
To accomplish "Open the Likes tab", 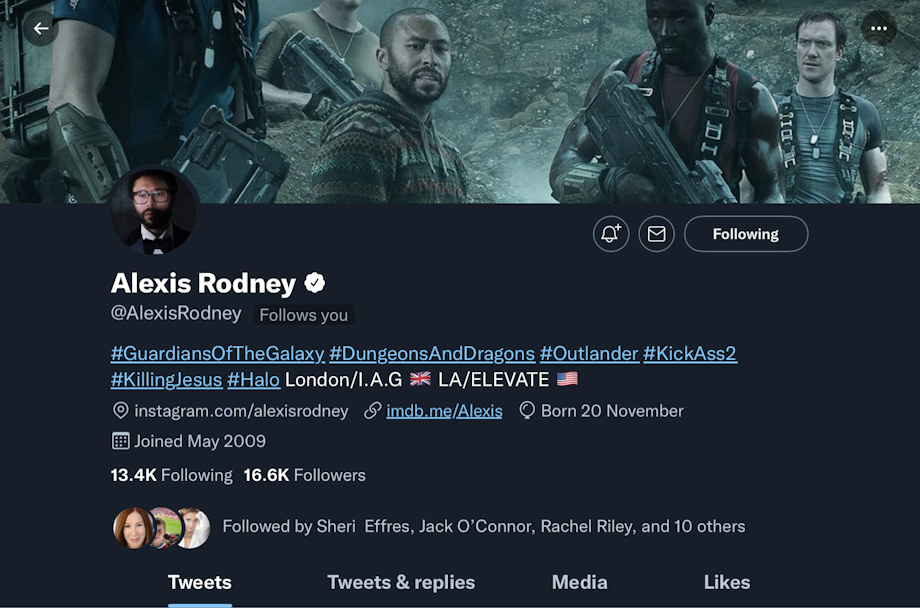I will tap(726, 582).
